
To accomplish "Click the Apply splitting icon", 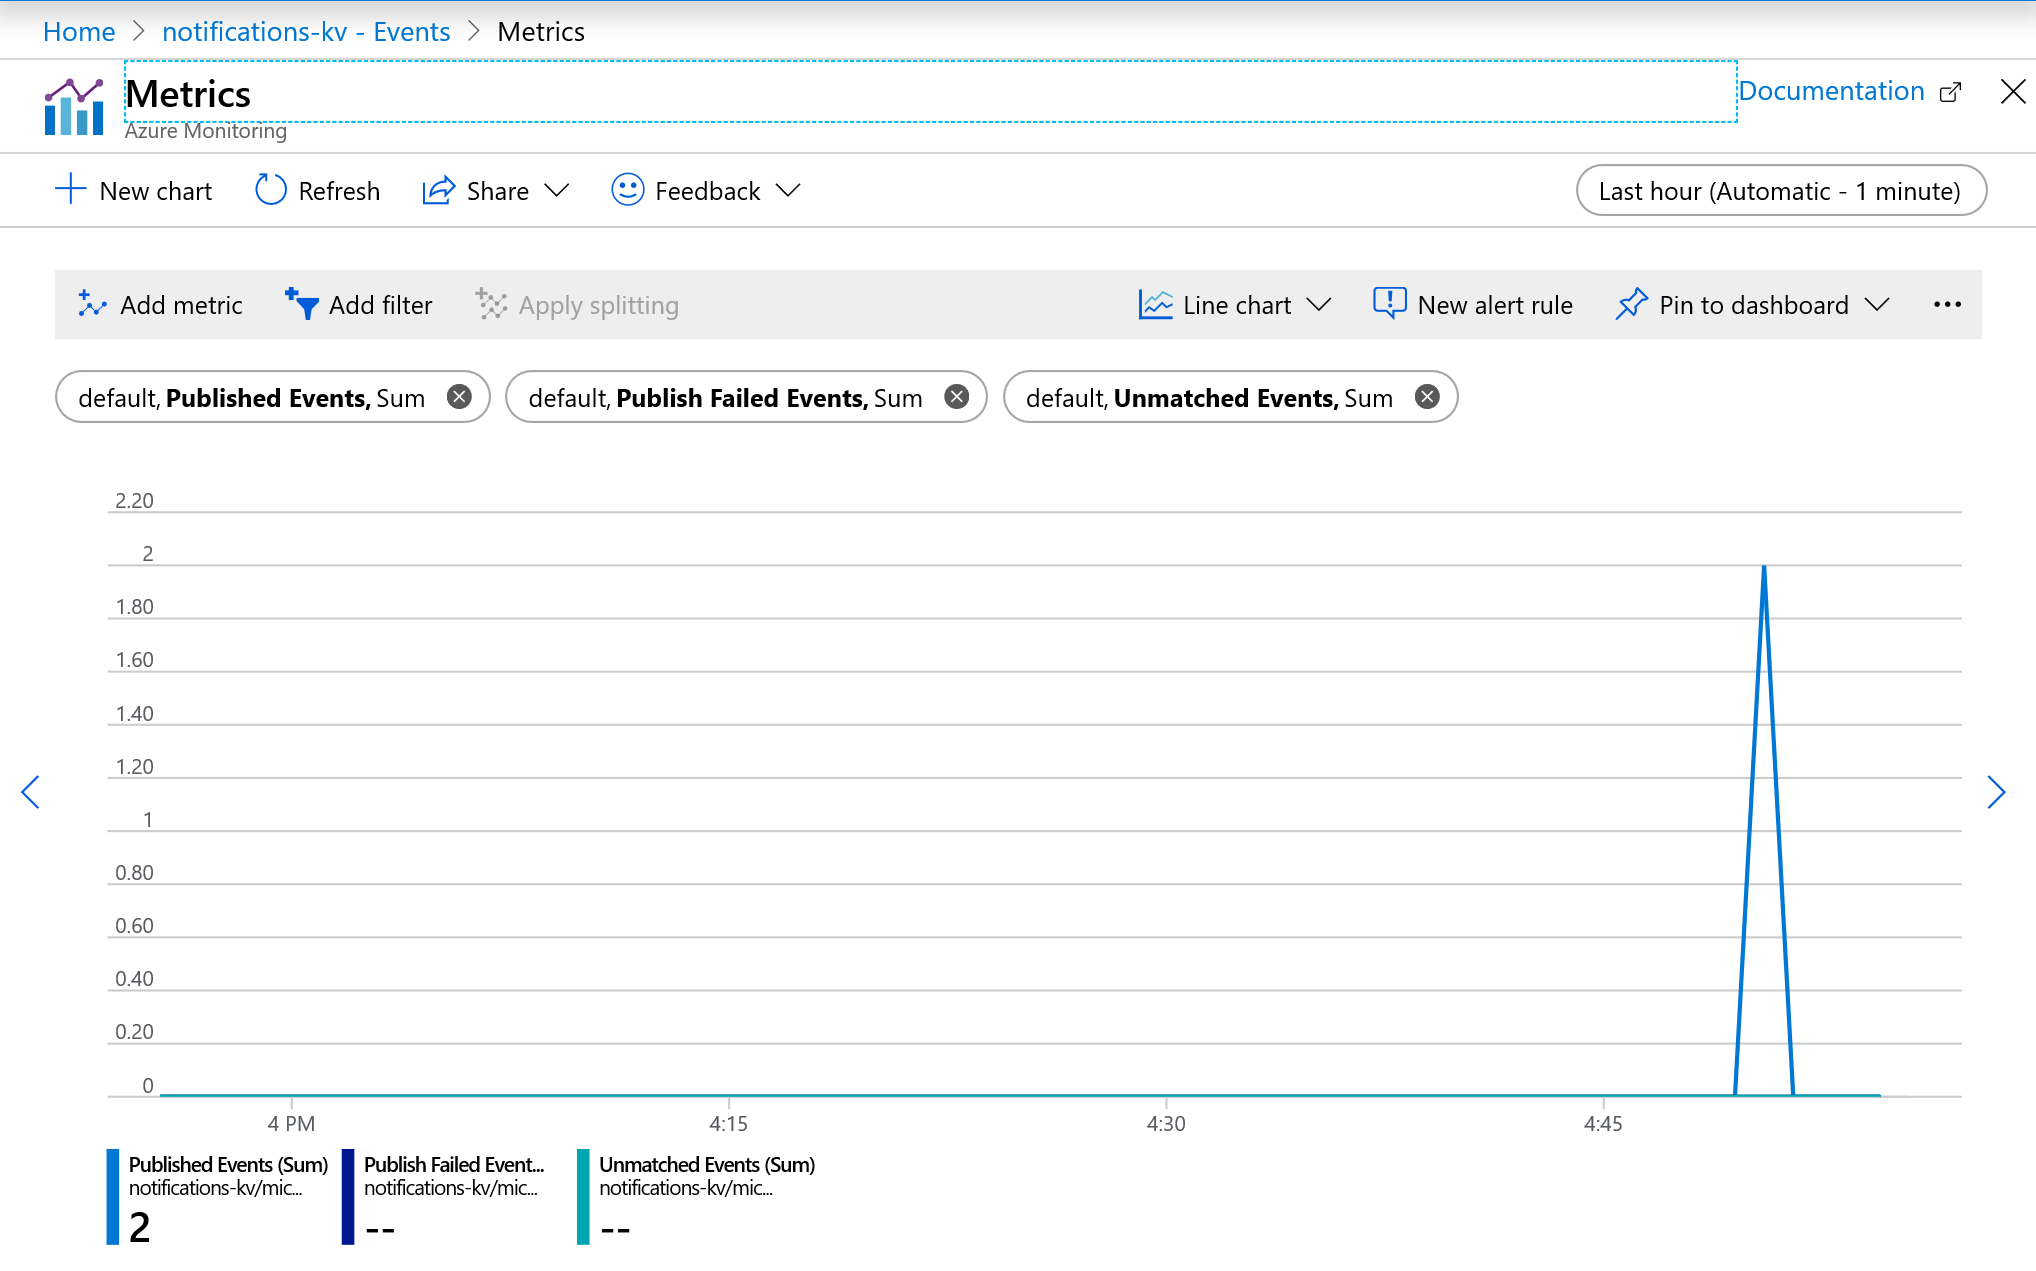I will (x=490, y=303).
